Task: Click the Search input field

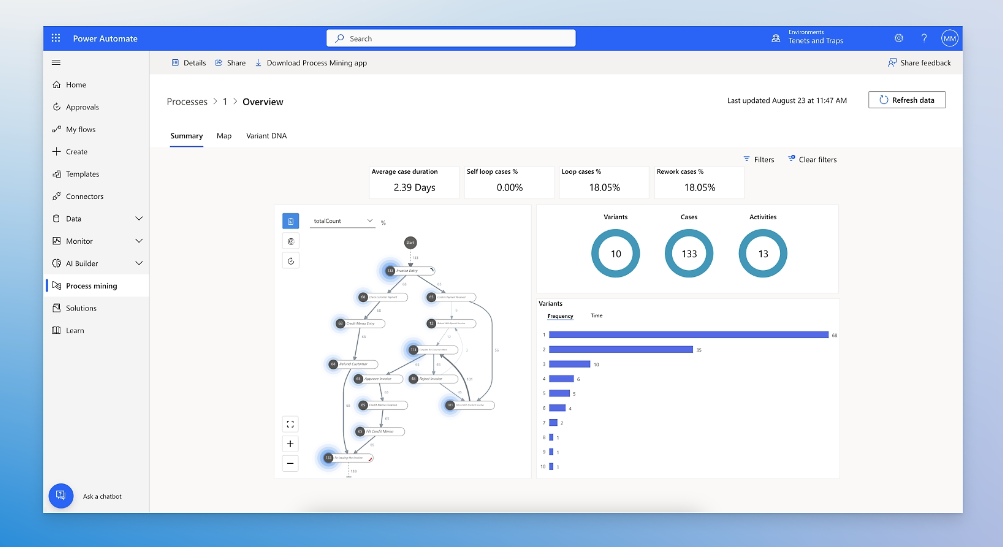Action: click(451, 38)
